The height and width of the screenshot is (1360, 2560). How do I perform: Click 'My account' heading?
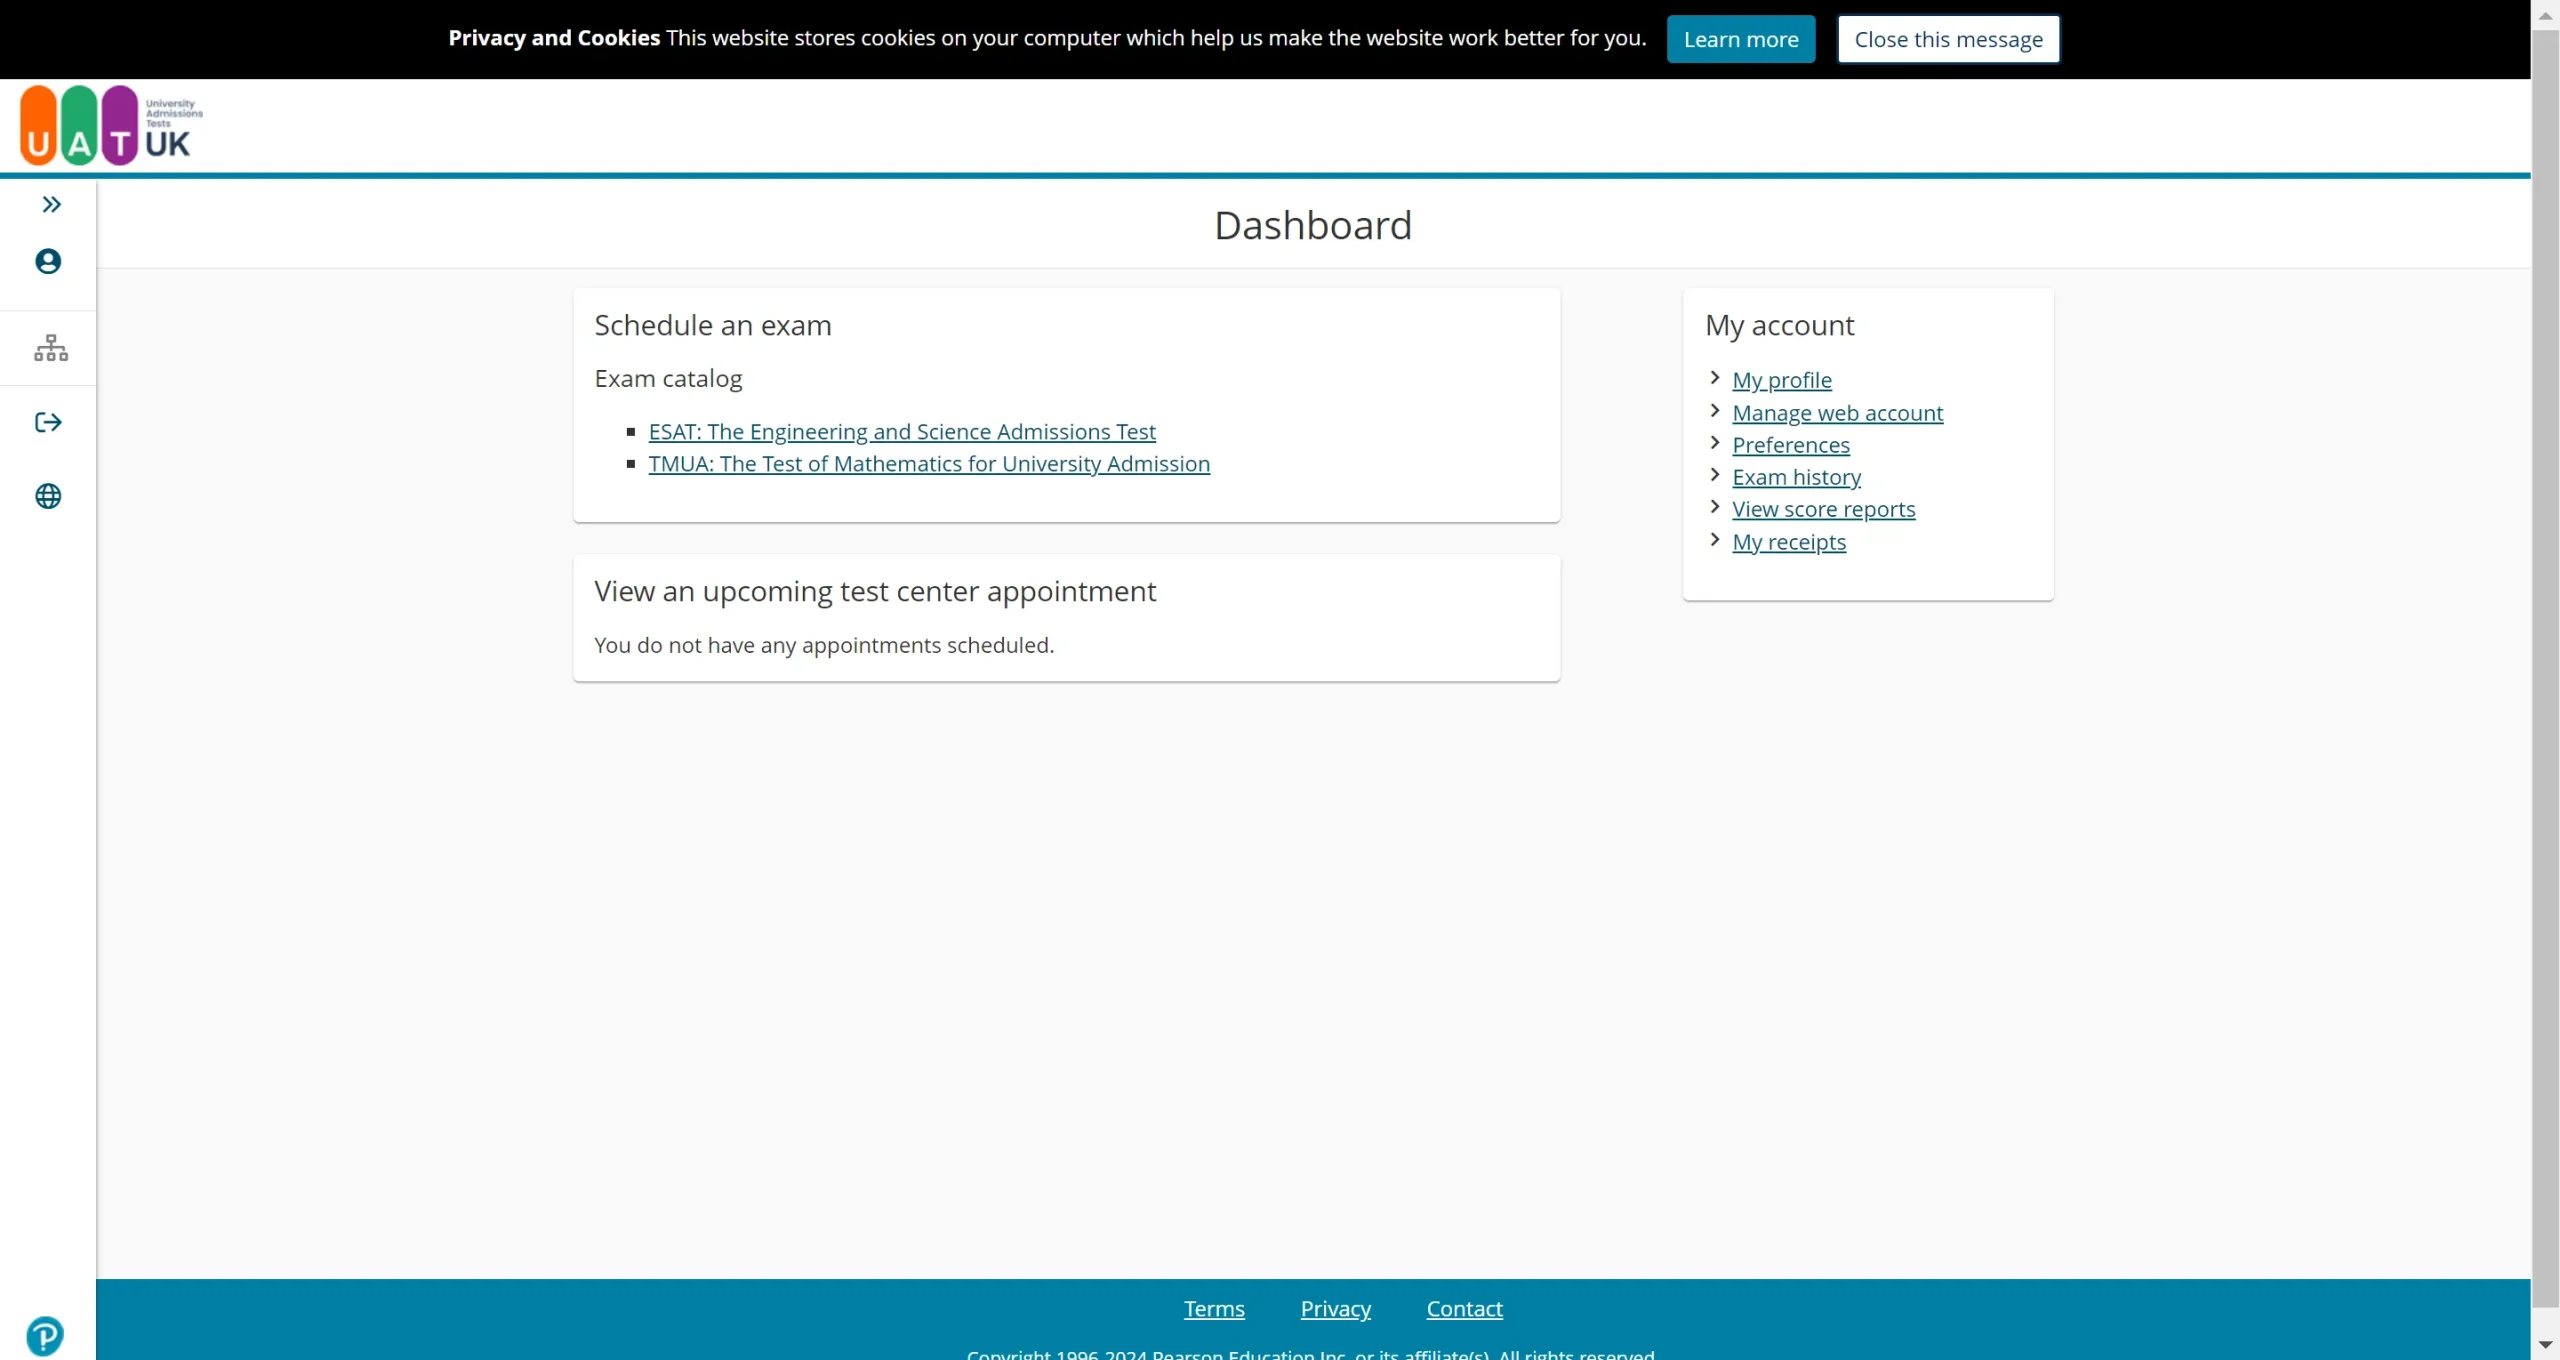coord(1779,326)
